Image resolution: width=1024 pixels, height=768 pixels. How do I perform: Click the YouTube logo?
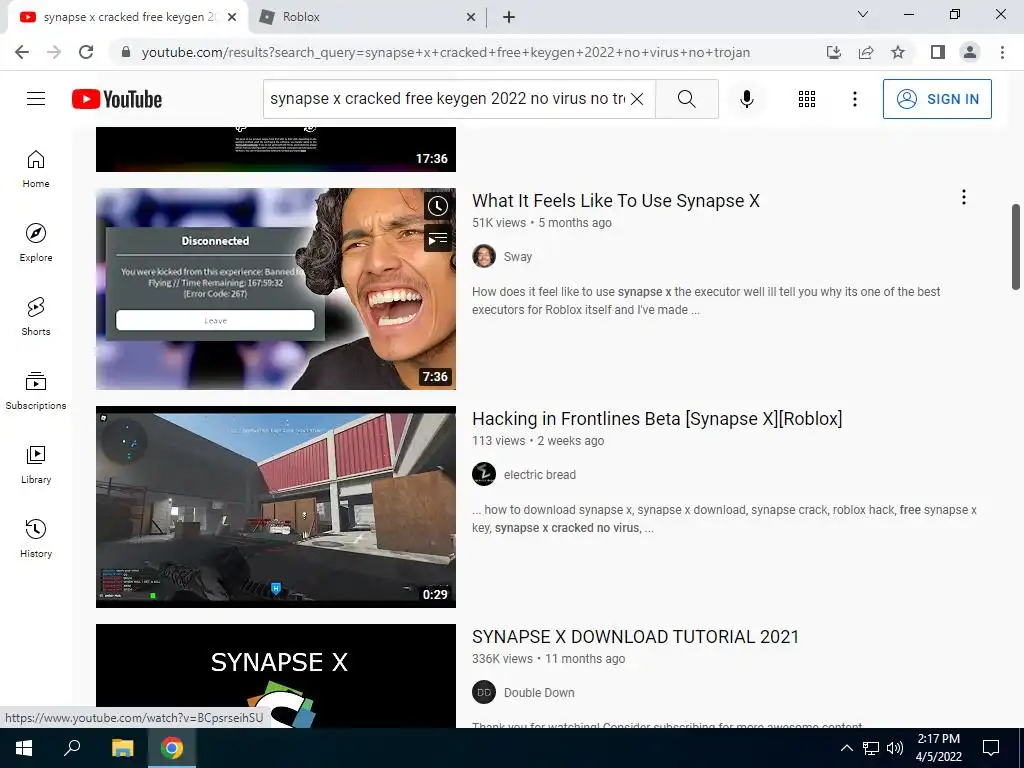[x=117, y=99]
